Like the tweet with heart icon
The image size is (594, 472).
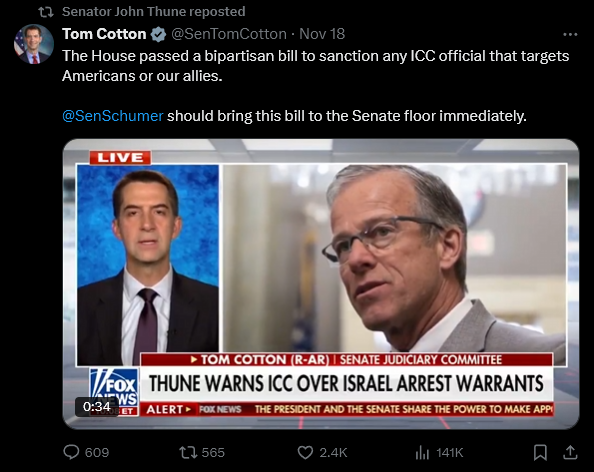pos(305,452)
